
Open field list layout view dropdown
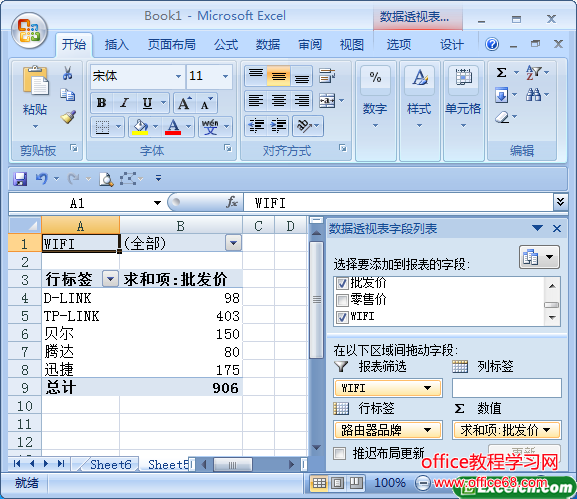pos(539,257)
